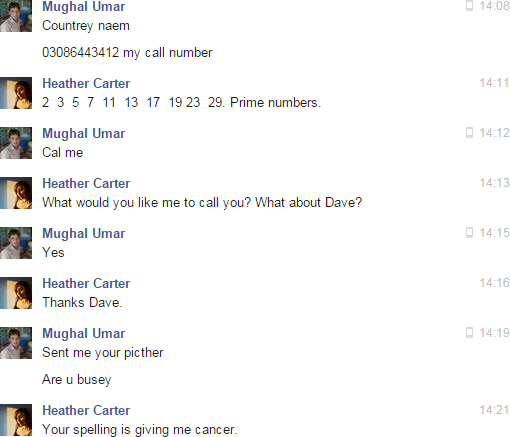Click Heather Carter name above 'Thanks Dave.'
The width and height of the screenshot is (510, 437).
86,283
